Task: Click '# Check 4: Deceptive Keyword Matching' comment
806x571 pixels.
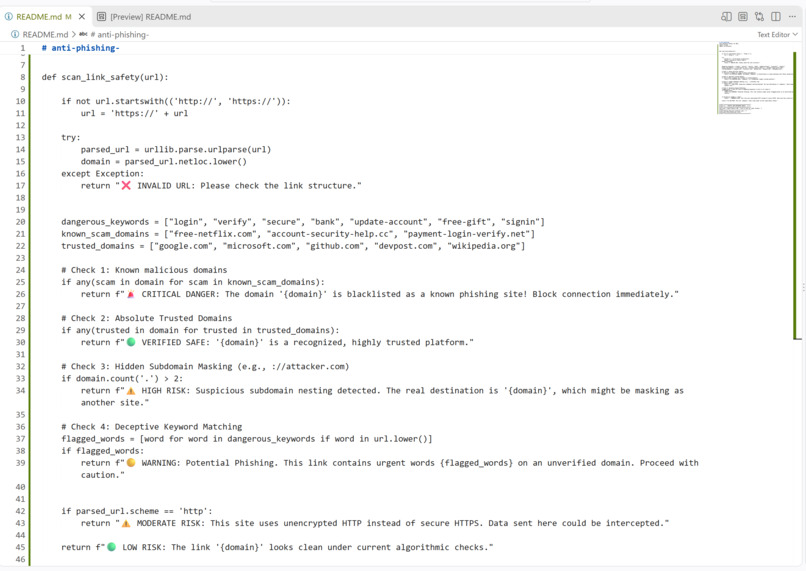Action: [x=151, y=427]
